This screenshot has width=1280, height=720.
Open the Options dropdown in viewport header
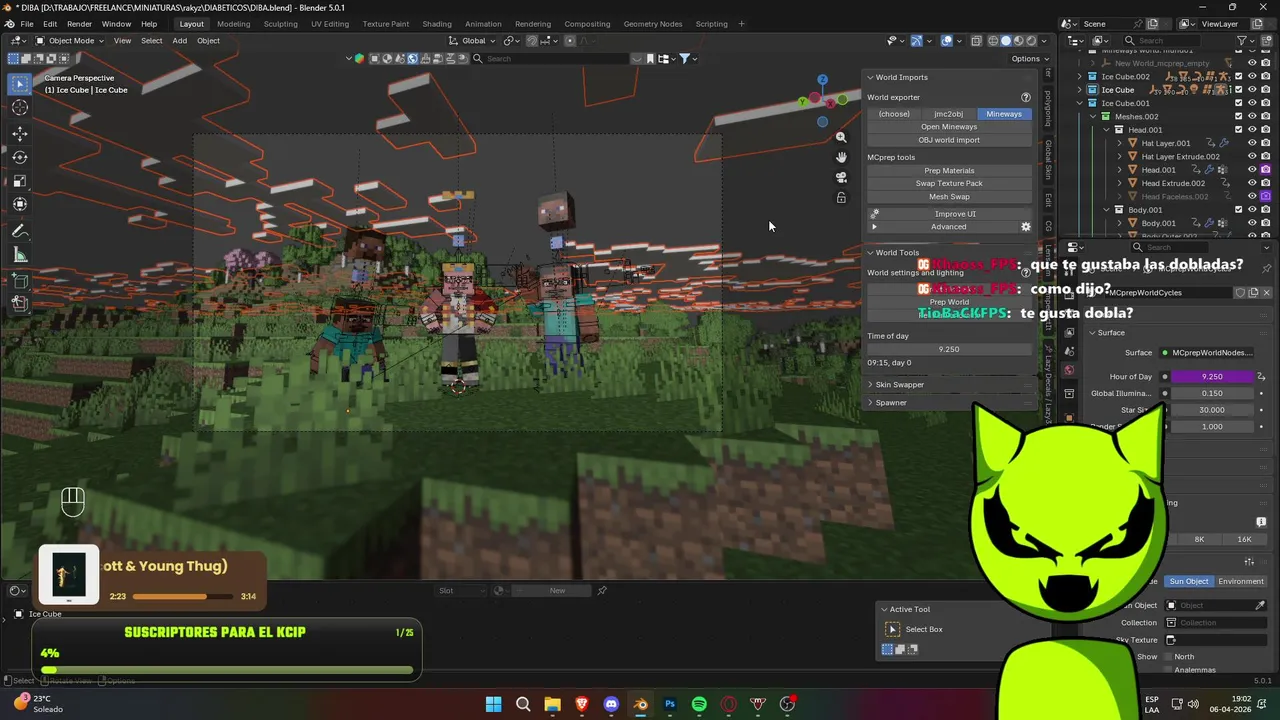(1029, 58)
